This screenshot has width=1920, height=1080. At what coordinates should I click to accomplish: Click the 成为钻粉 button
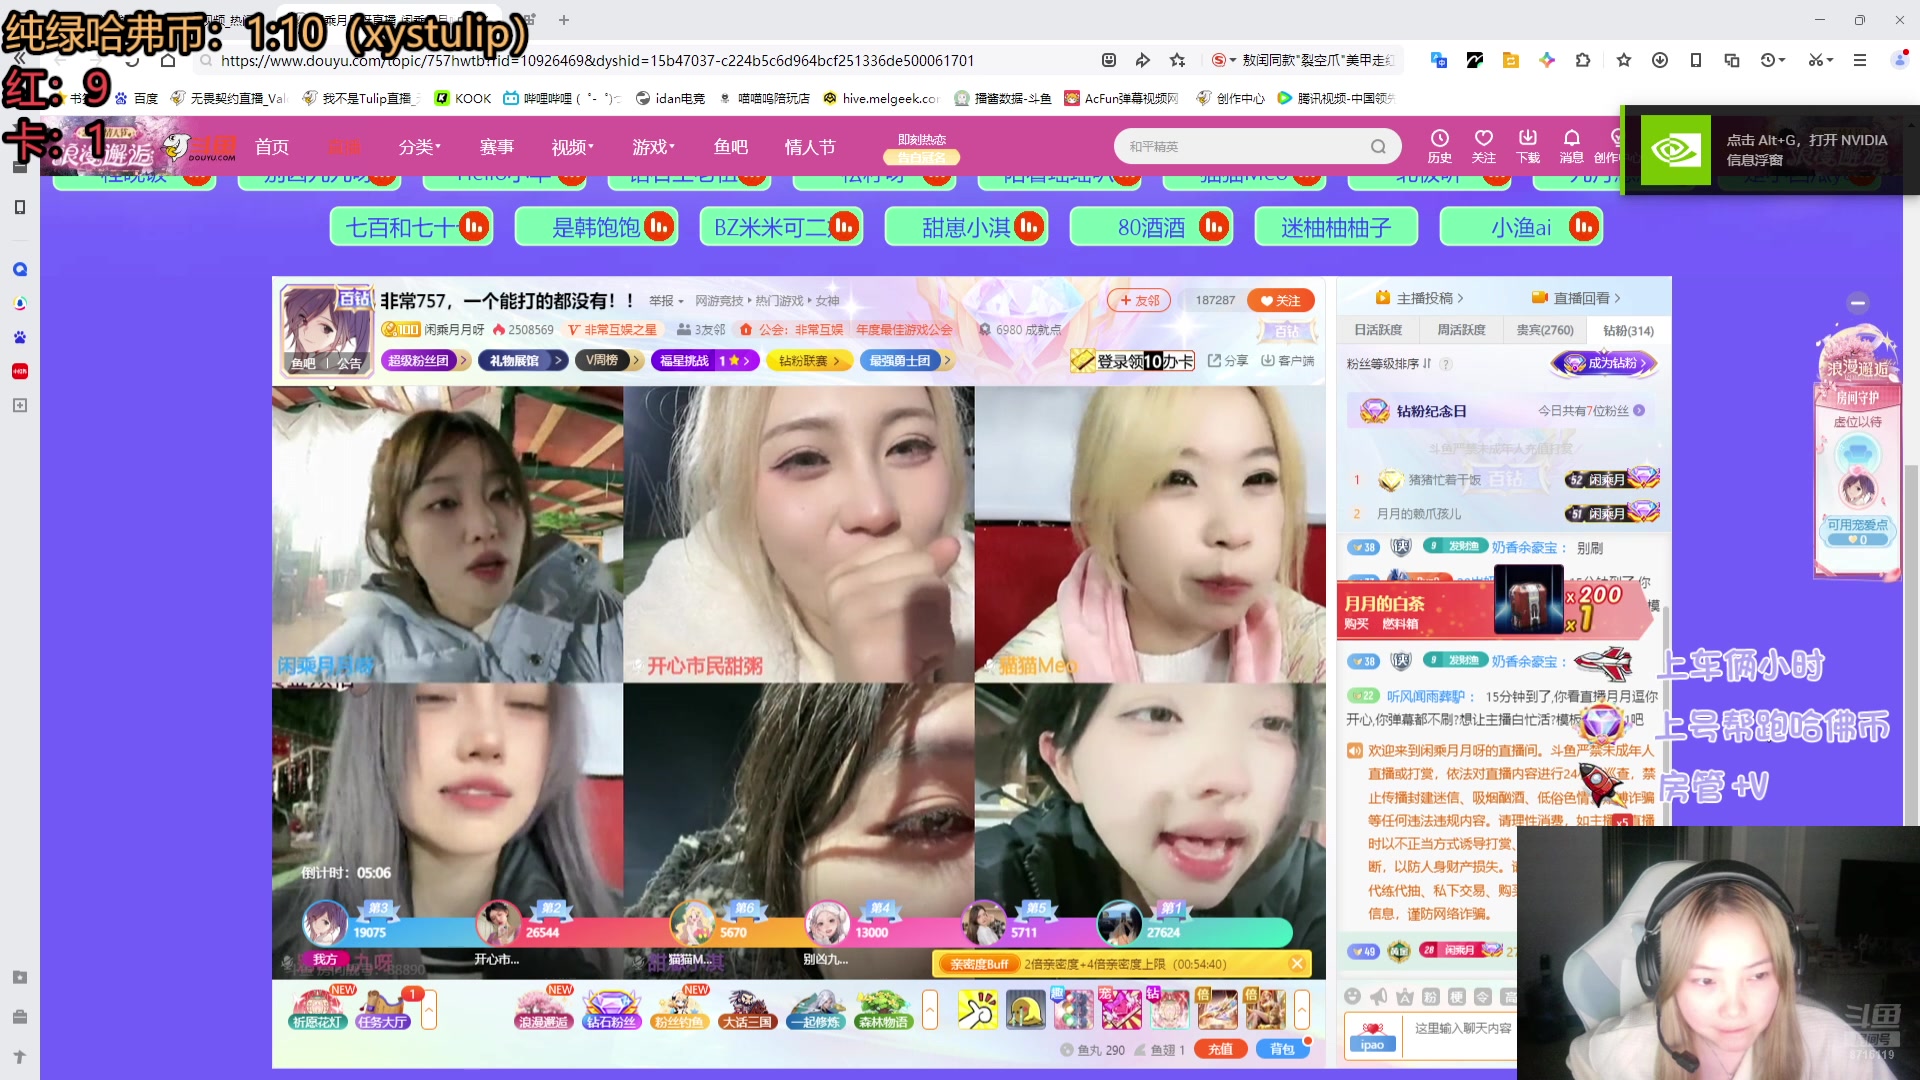(x=1604, y=363)
